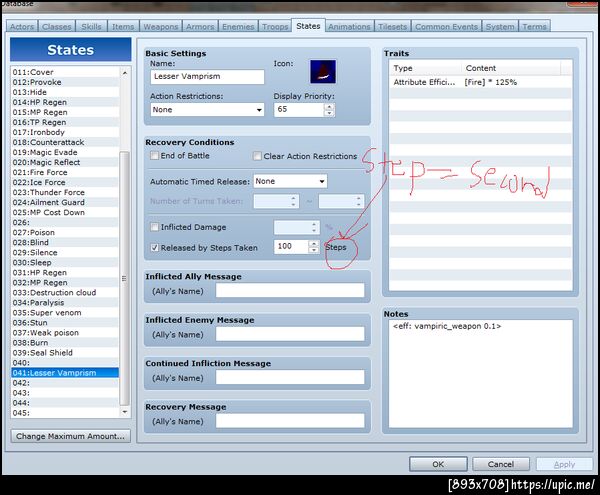Click the Inflicted Ally Message field
Screen dimensions: 600x495
[x=290, y=290]
